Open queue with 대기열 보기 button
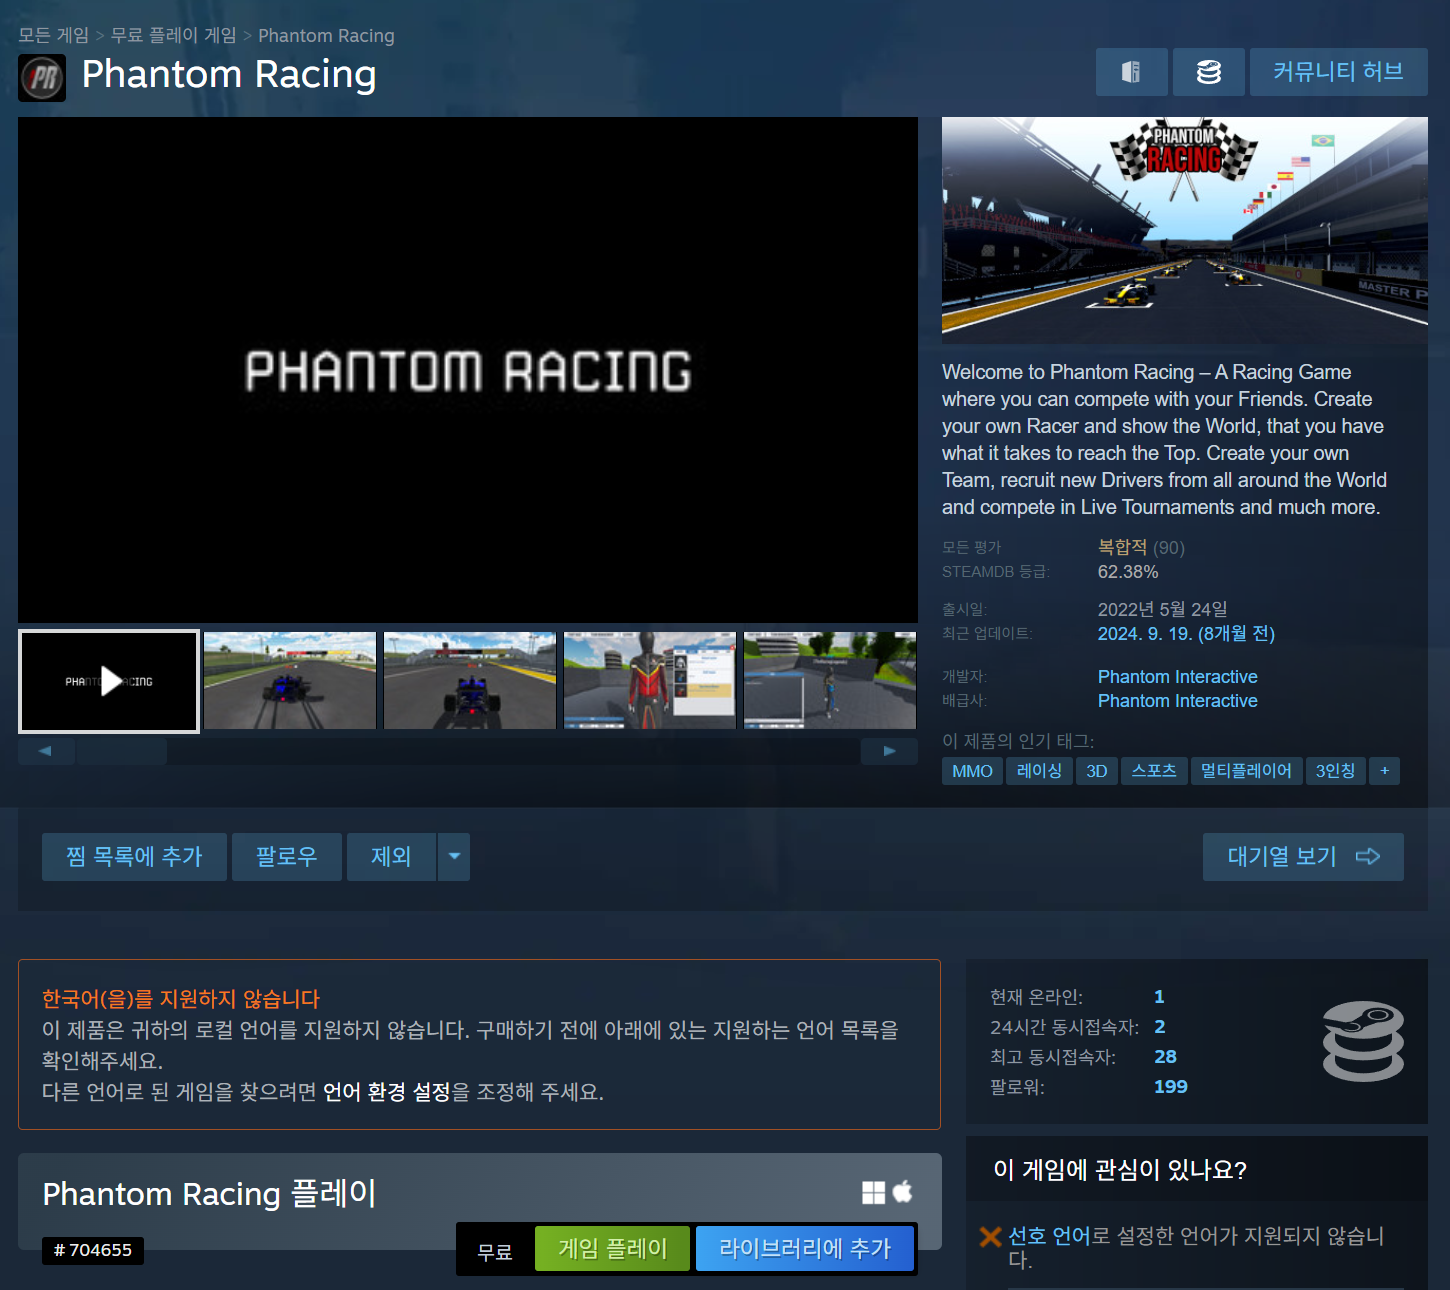 pos(1303,857)
